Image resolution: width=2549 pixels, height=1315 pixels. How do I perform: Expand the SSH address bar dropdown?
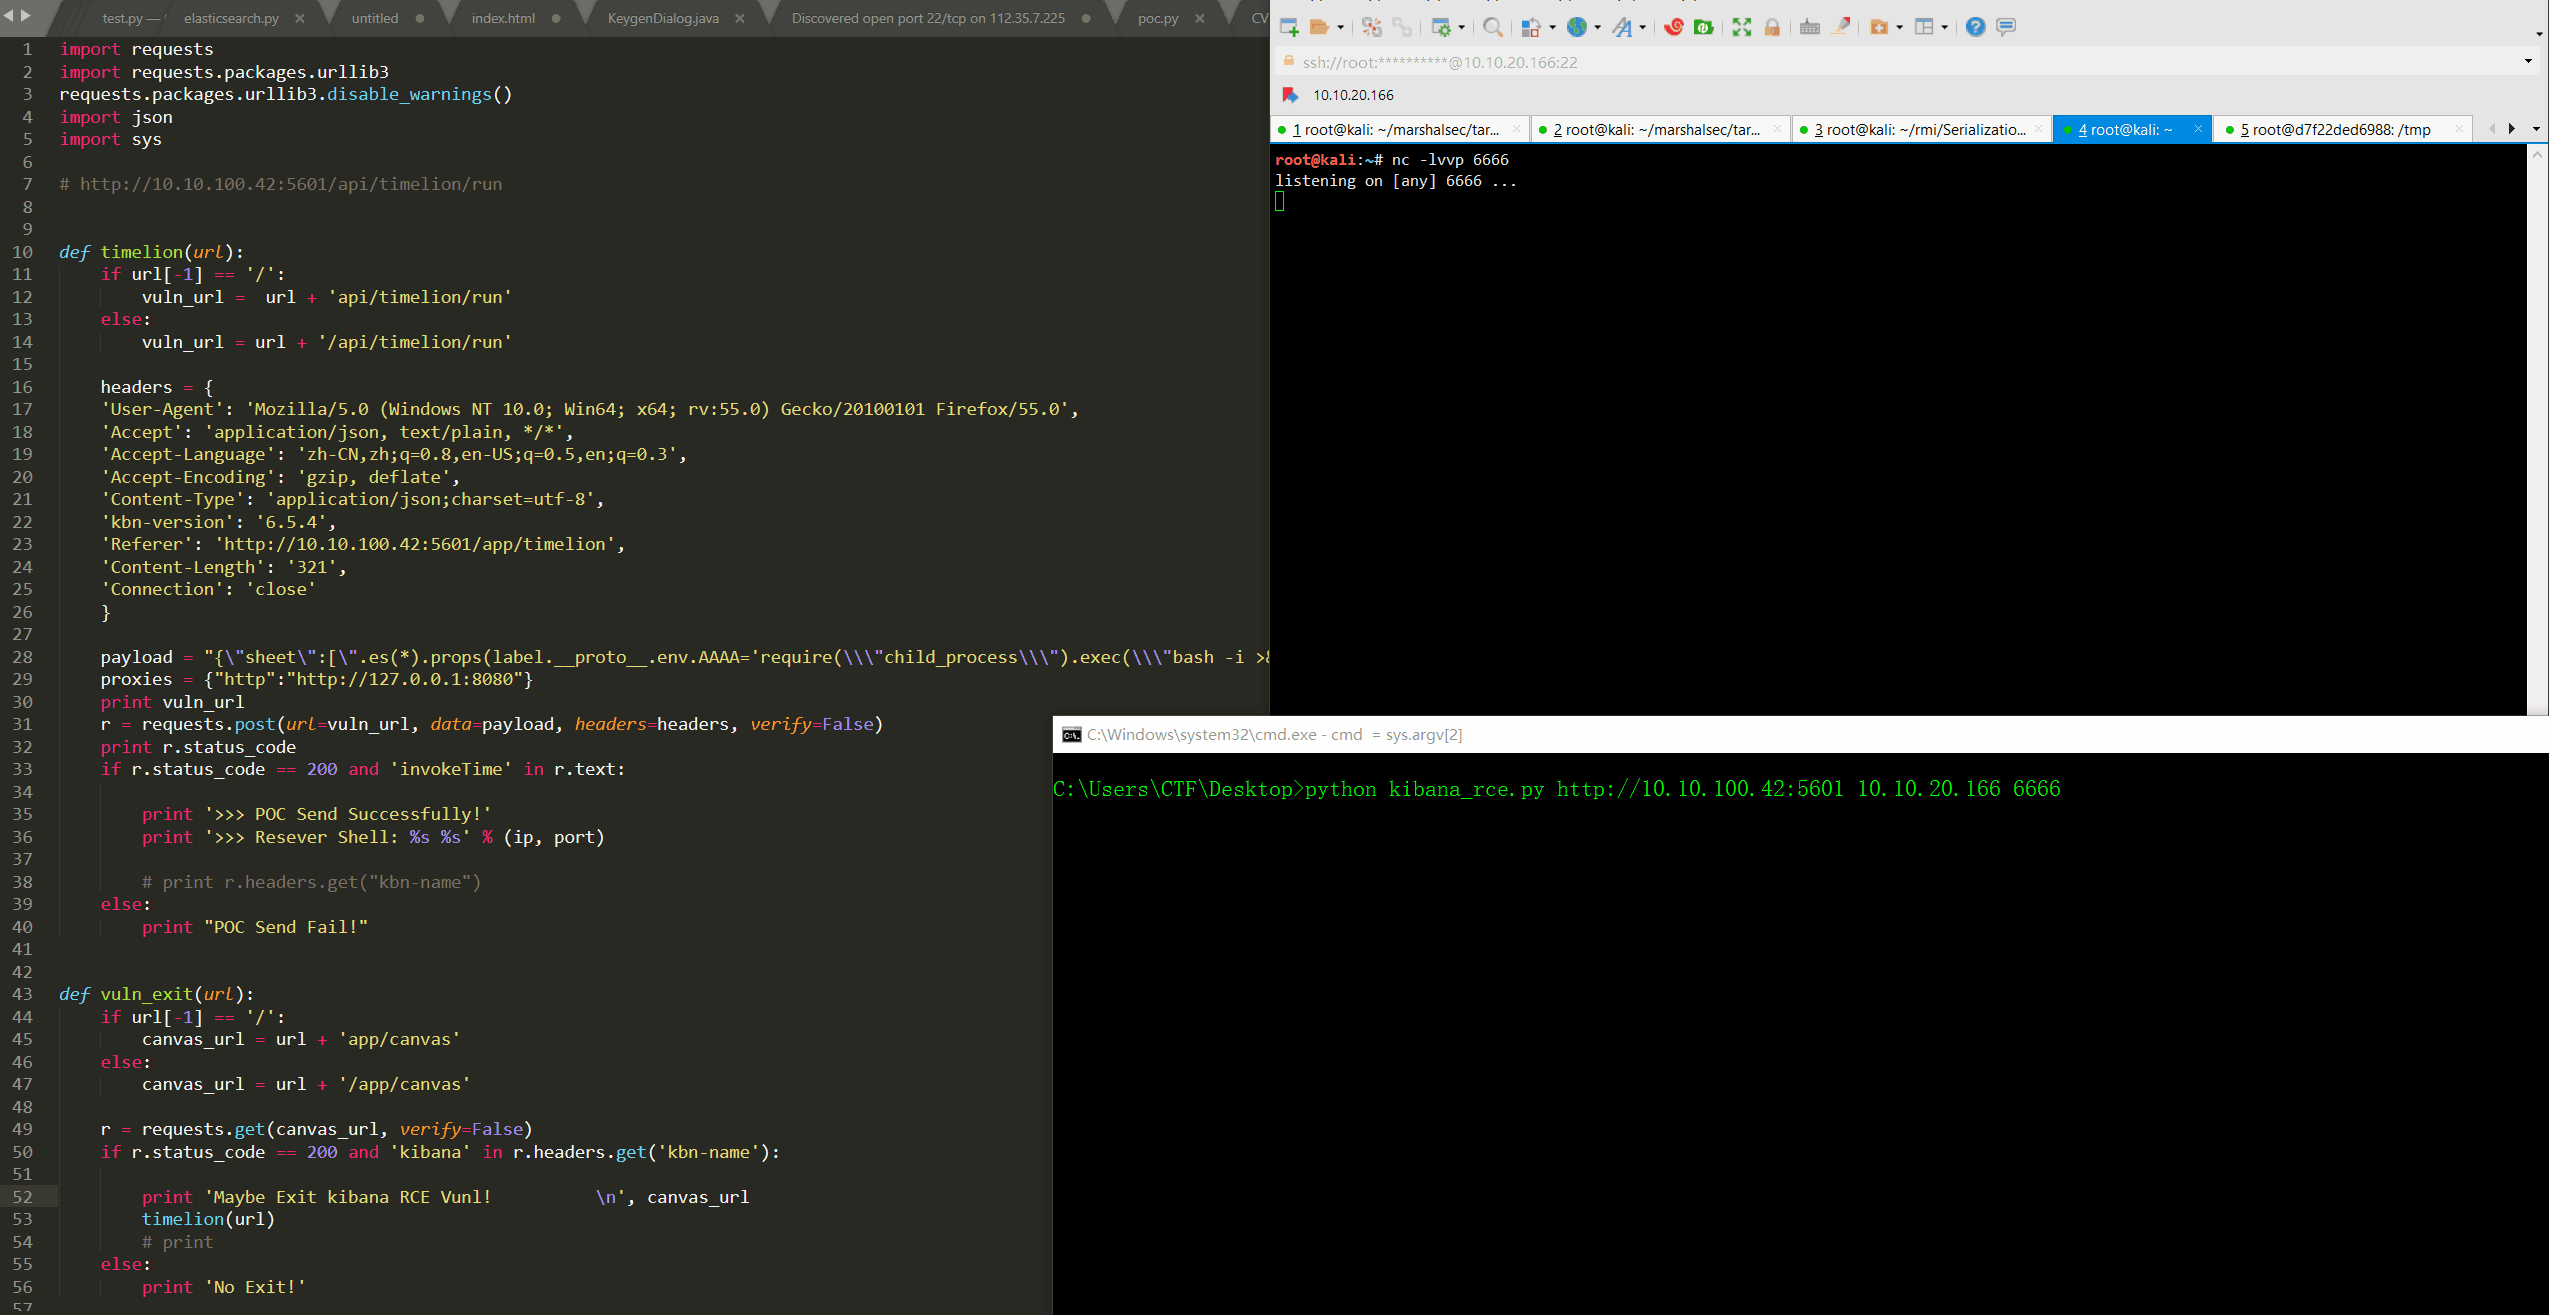(2528, 62)
